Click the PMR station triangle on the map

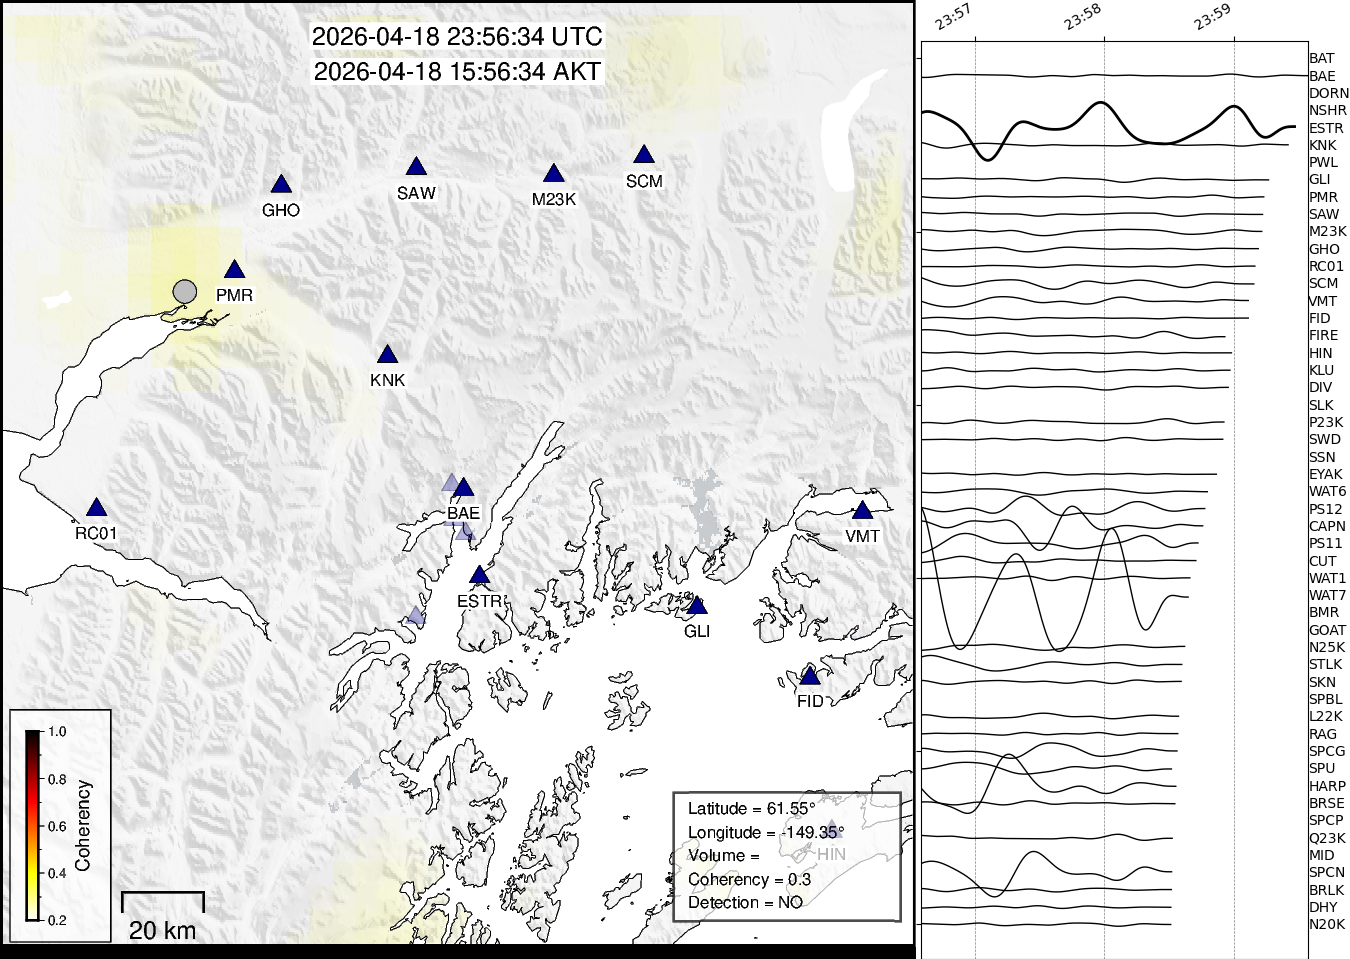[235, 270]
